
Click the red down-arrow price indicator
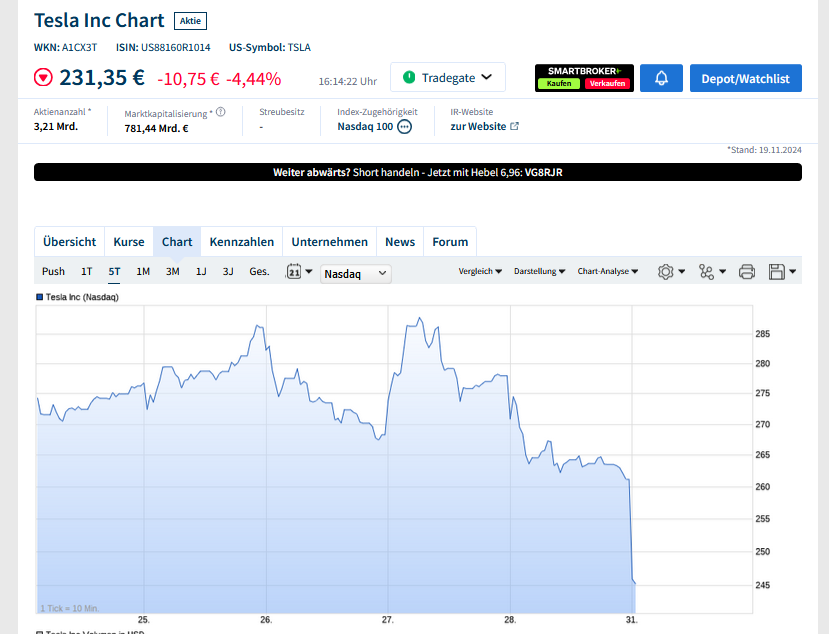[44, 78]
